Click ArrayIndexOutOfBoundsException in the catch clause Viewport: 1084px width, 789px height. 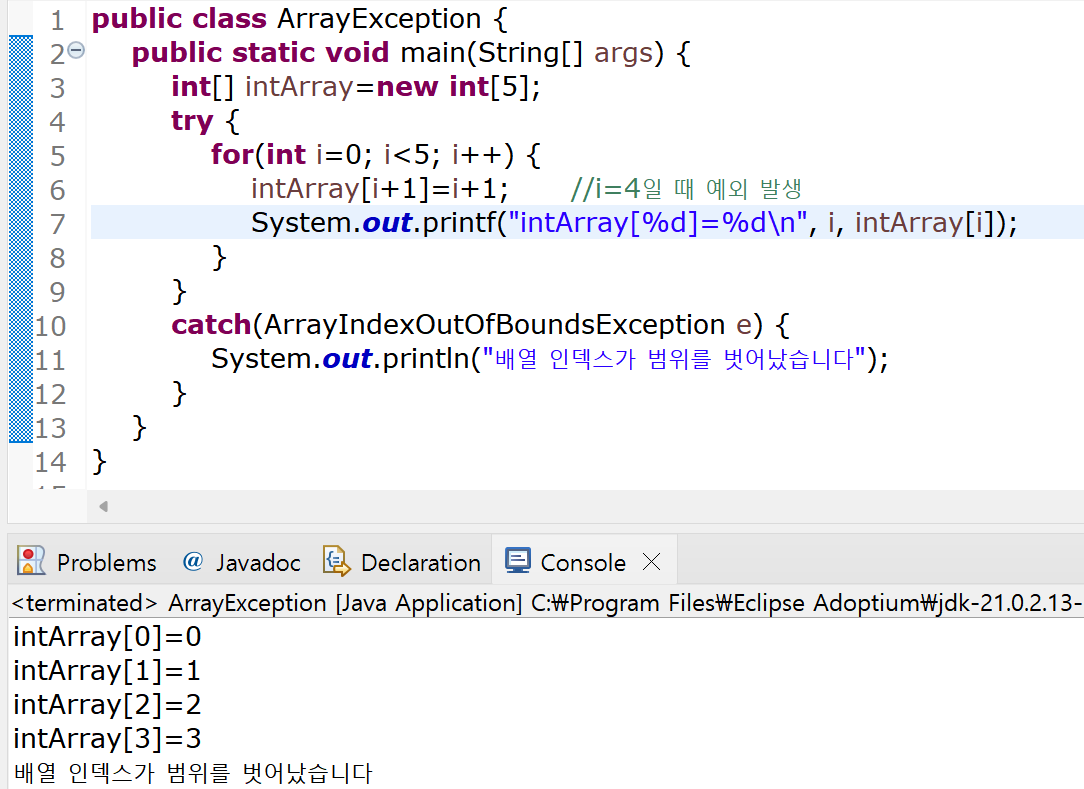[x=494, y=324]
